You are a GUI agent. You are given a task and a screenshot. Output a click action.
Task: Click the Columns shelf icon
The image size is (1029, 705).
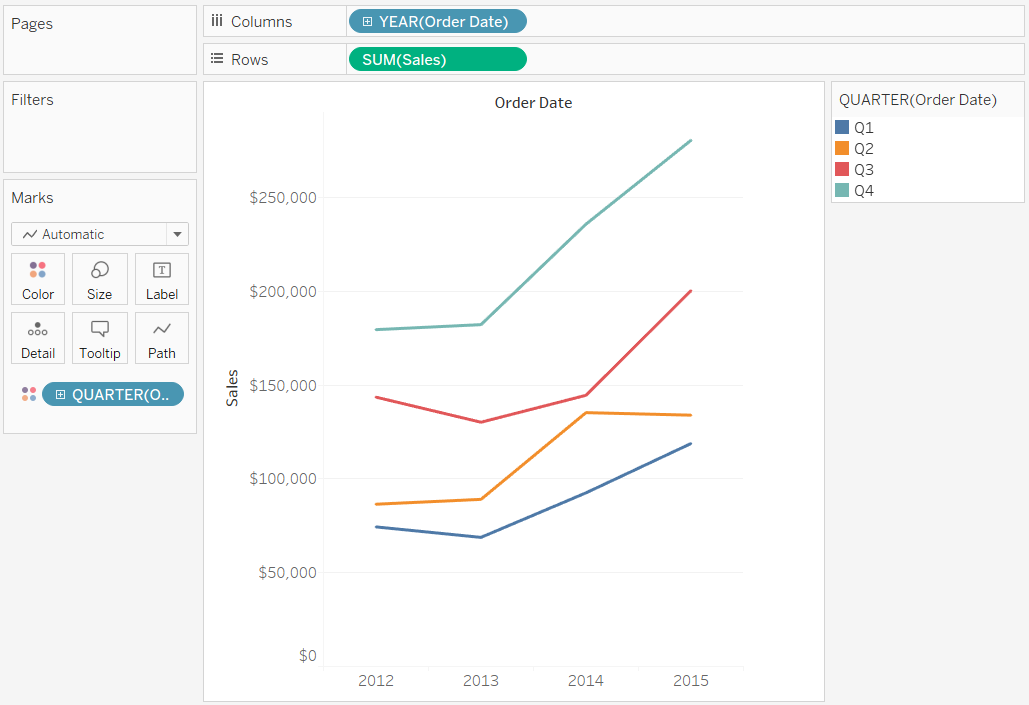[x=217, y=21]
